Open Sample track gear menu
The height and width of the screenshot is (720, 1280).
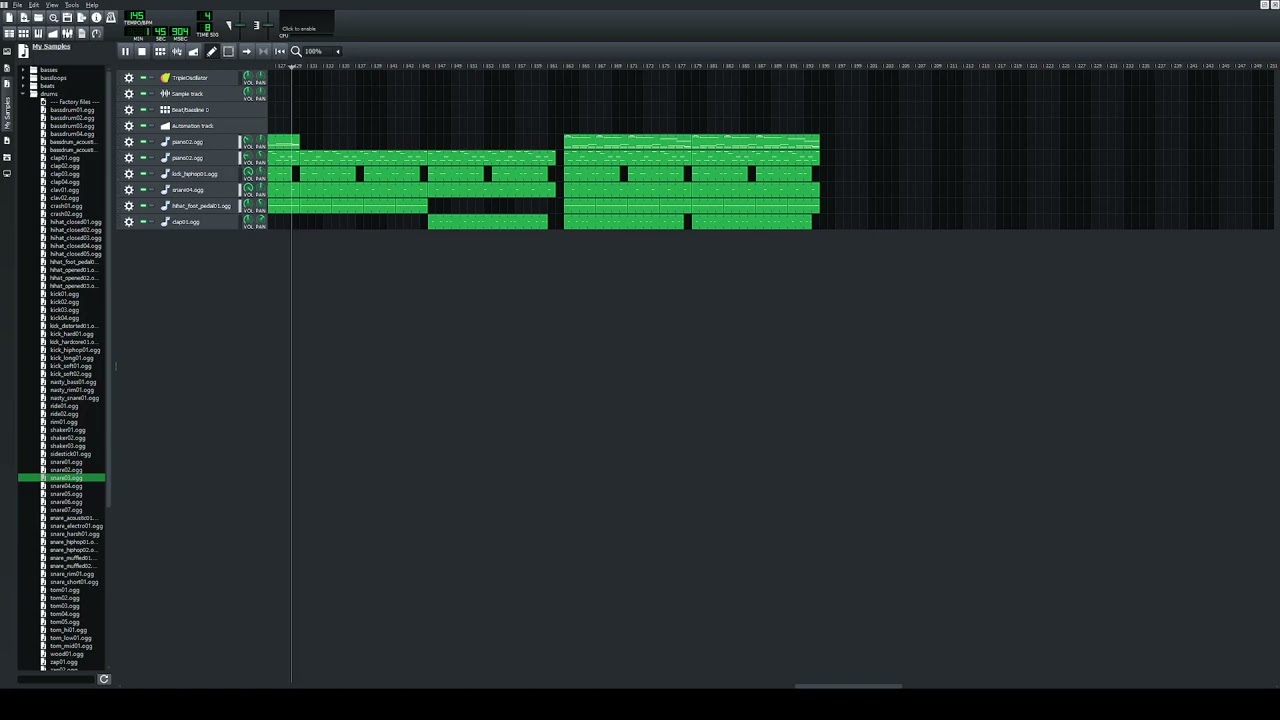pyautogui.click(x=129, y=94)
